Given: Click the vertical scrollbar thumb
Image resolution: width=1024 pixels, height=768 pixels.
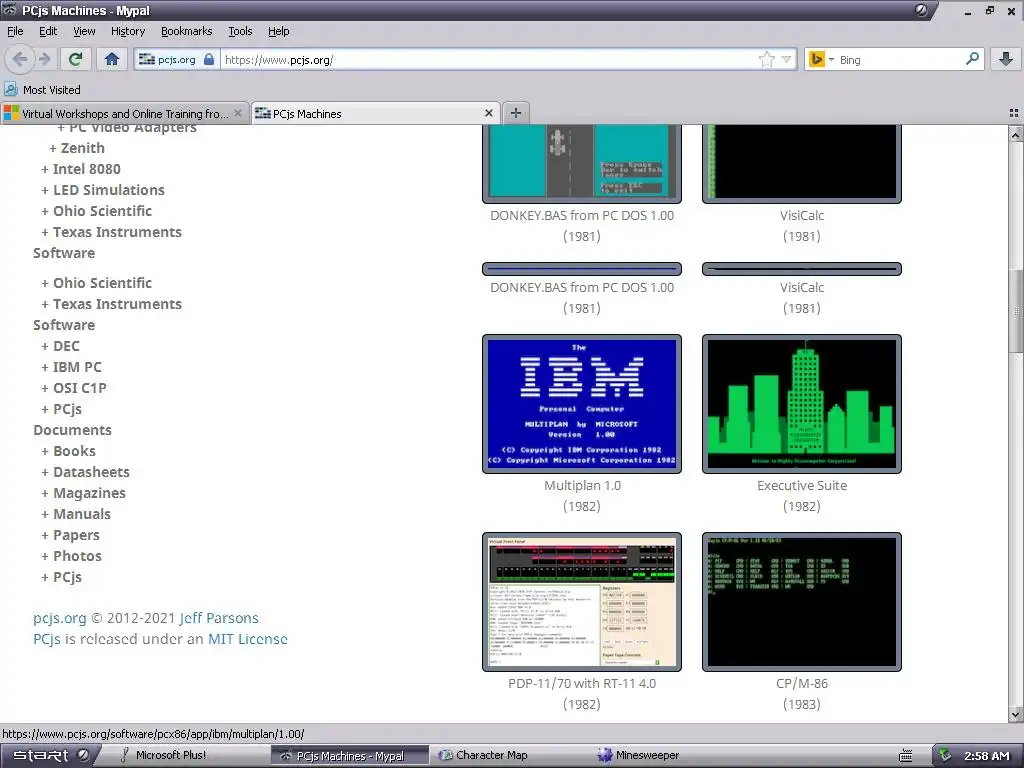Looking at the screenshot, I should pos(1016,310).
